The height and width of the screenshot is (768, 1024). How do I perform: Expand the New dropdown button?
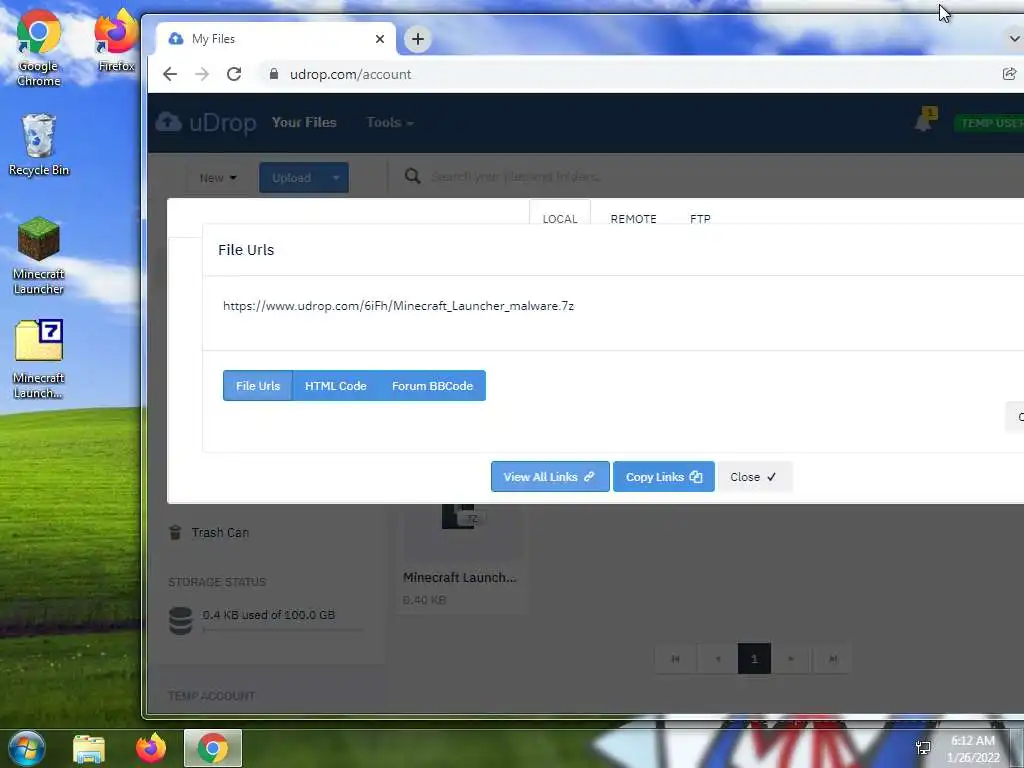pos(217,178)
